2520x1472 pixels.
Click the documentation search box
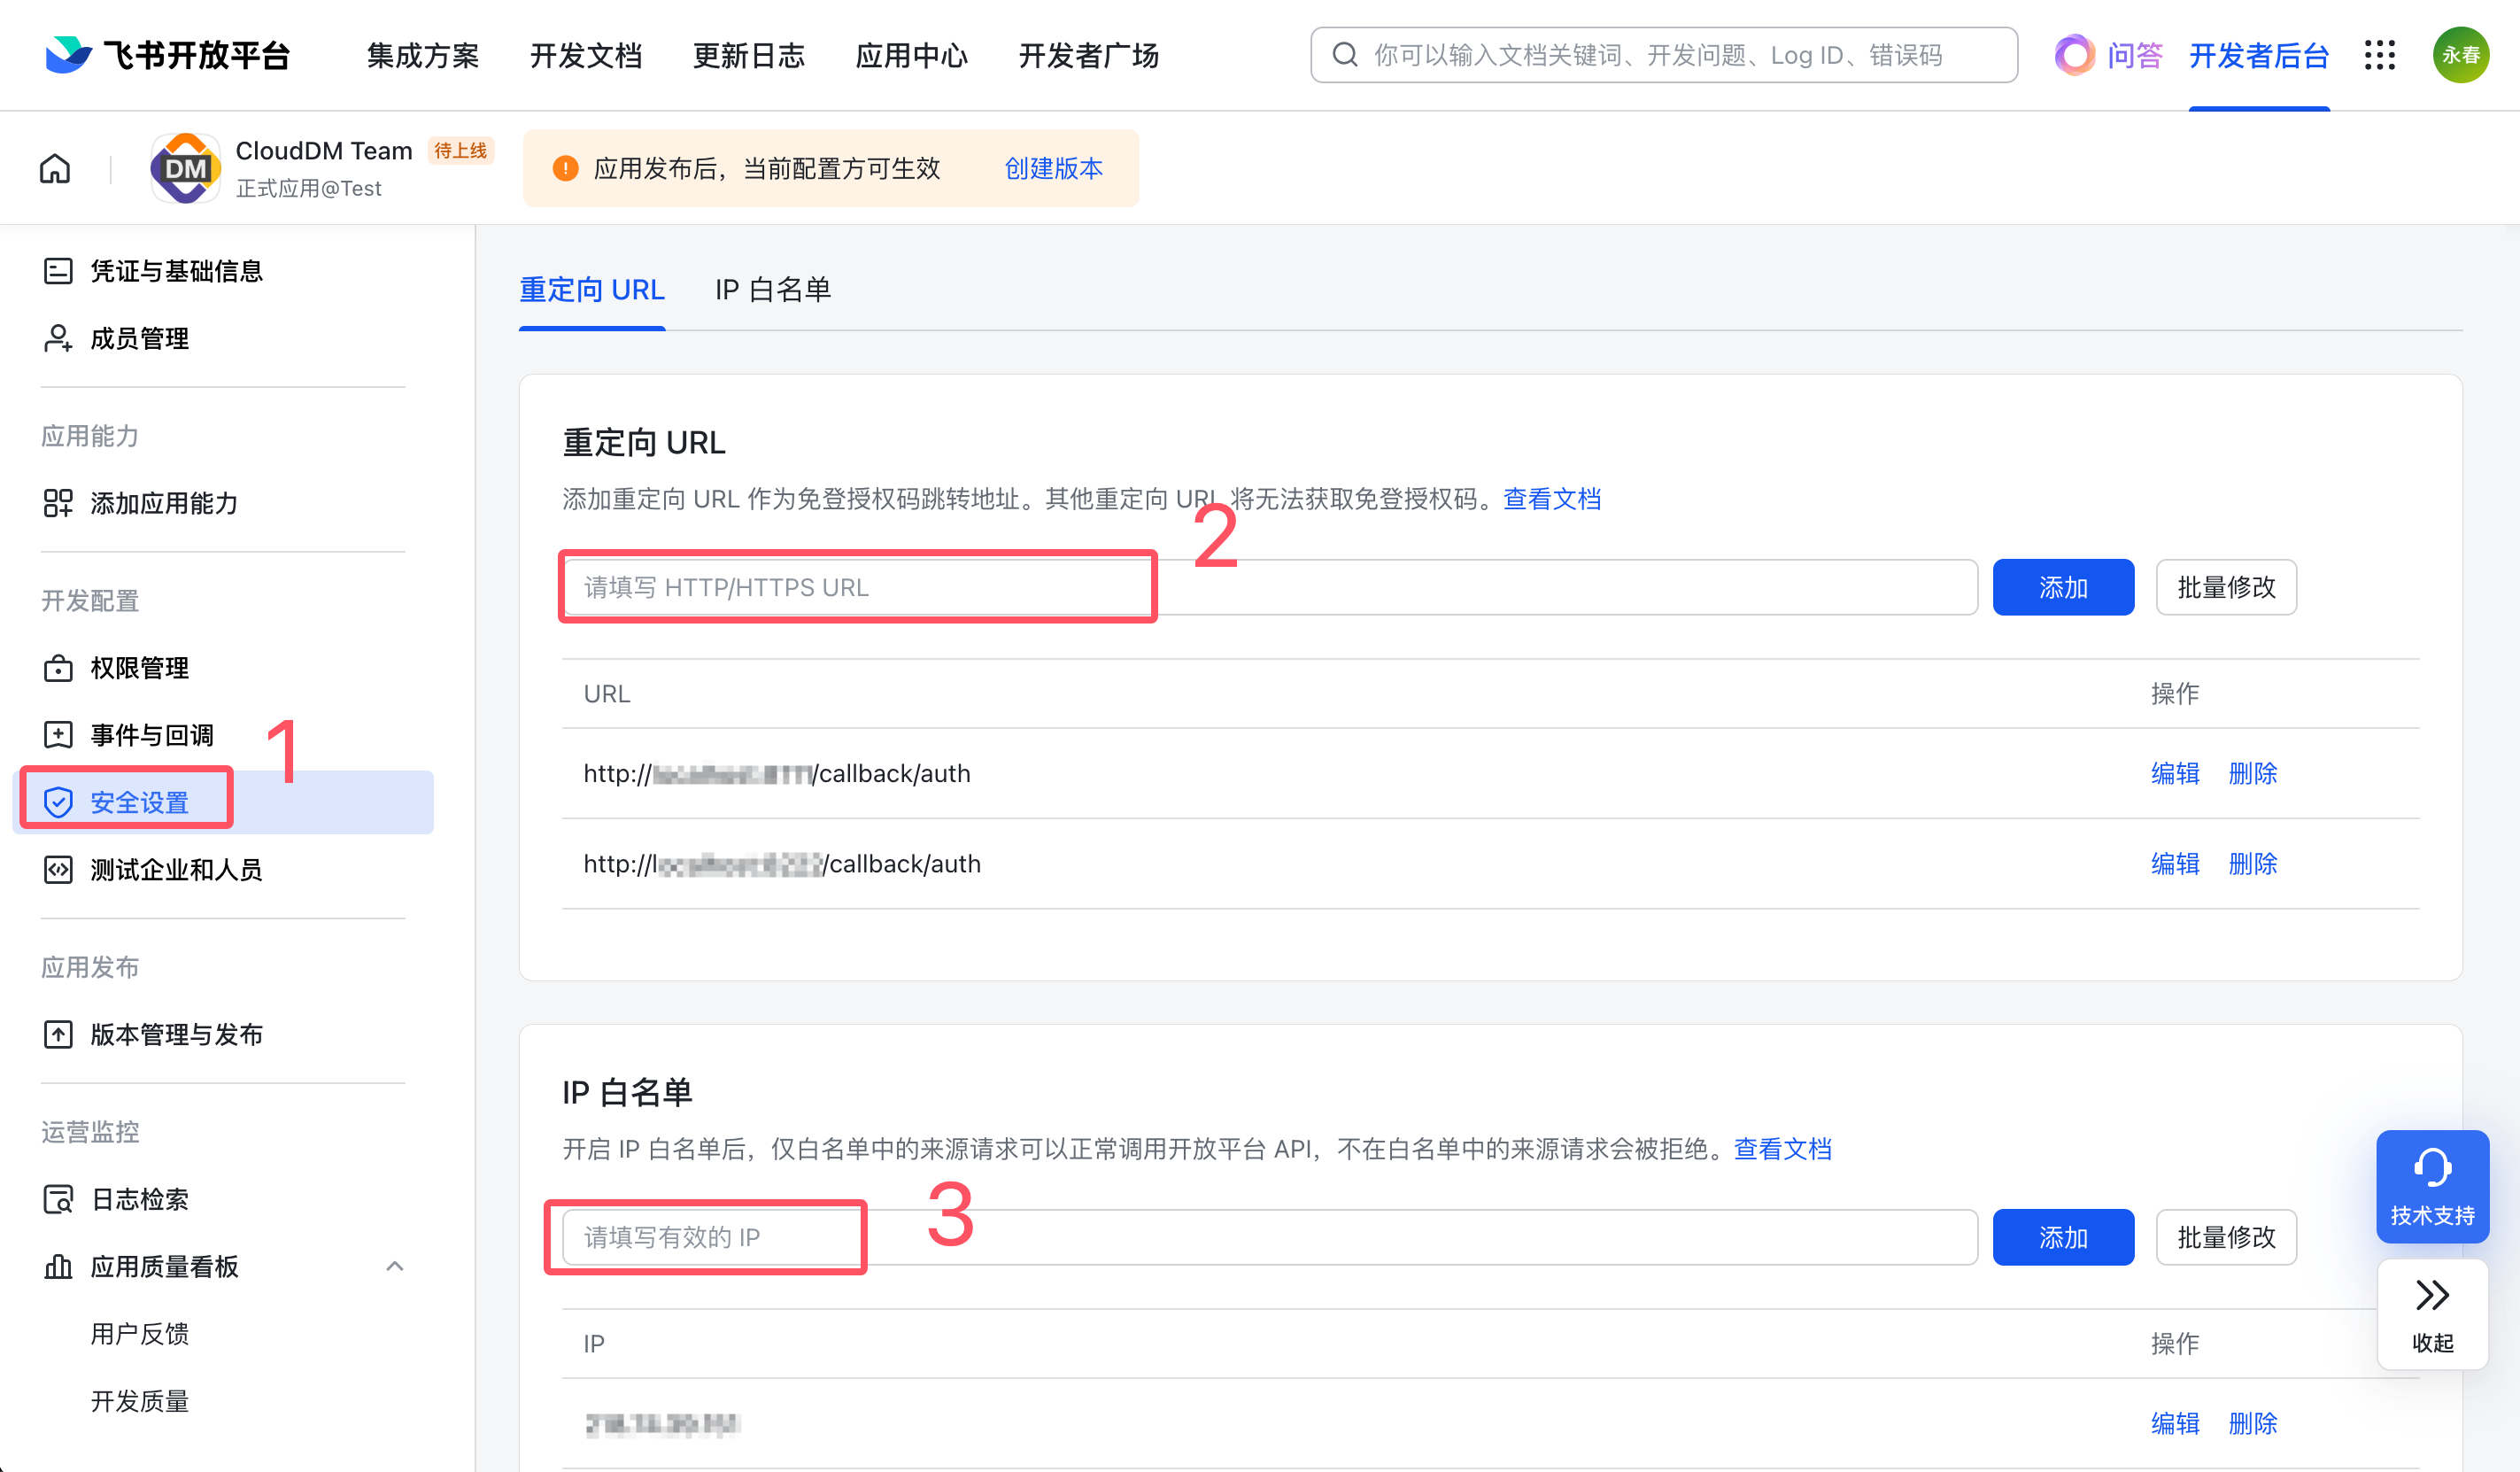1663,55
